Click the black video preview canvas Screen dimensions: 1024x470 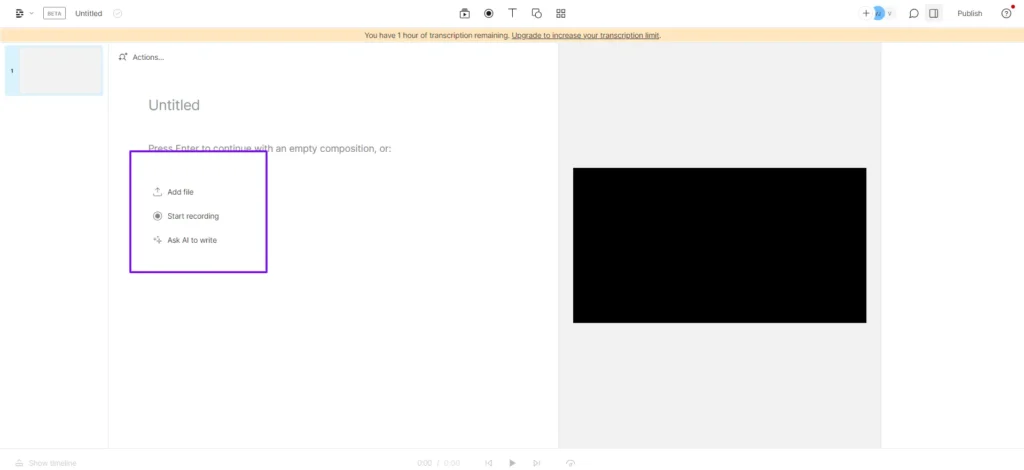(720, 245)
